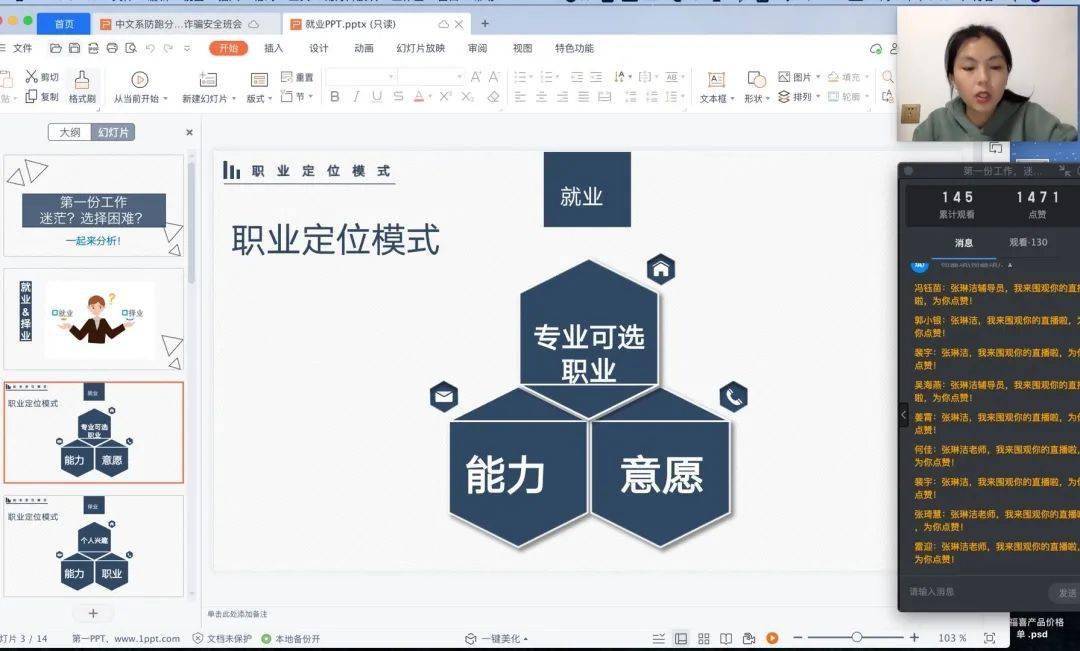Image resolution: width=1080 pixels, height=651 pixels.
Task: Add a slide with the plus button
Action: click(x=93, y=613)
